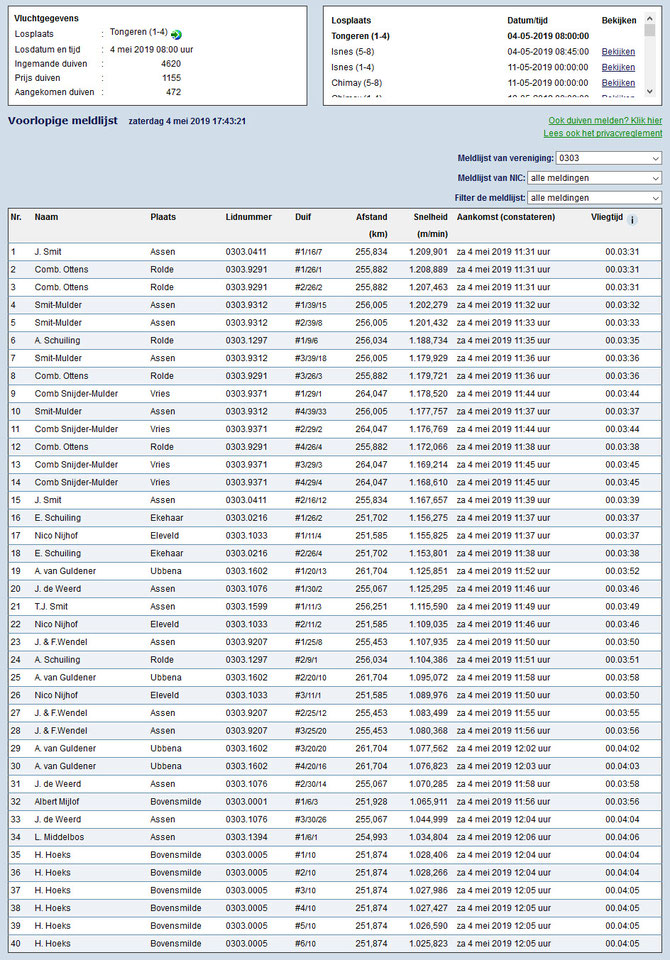
Task: Click scroll down arrow in Losplaats list
Action: coord(650,91)
